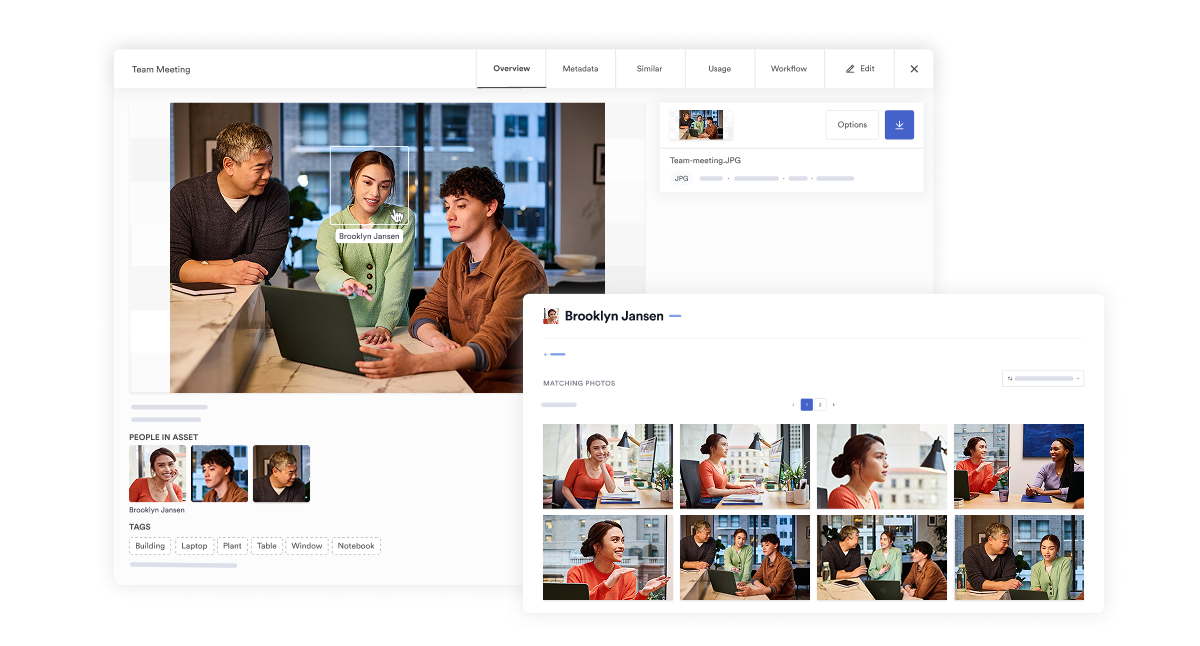Open the Workflow tab
This screenshot has height=646, width=1200.
(789, 69)
